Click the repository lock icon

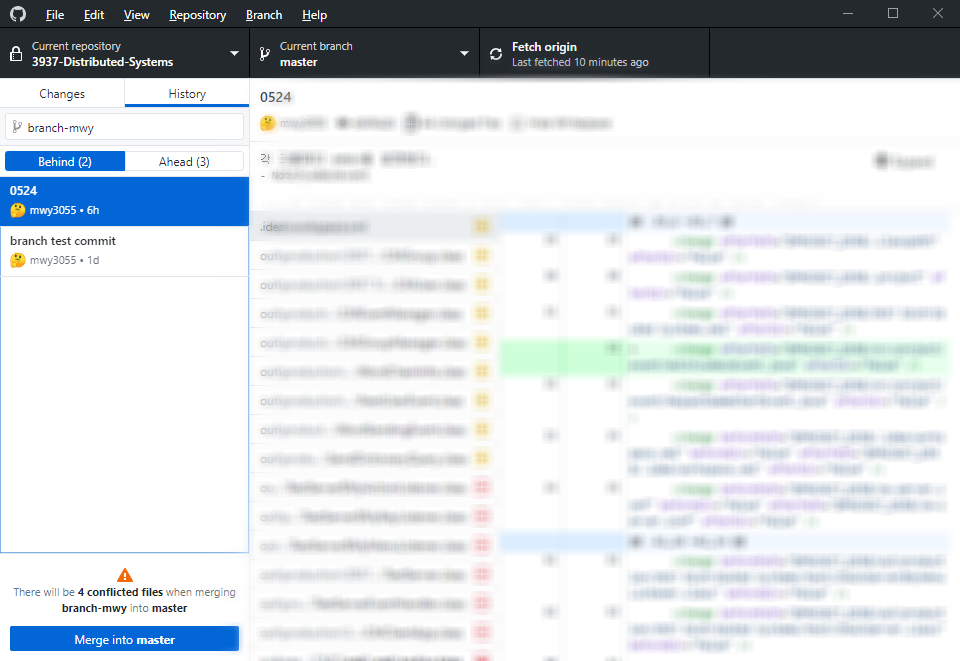point(17,54)
